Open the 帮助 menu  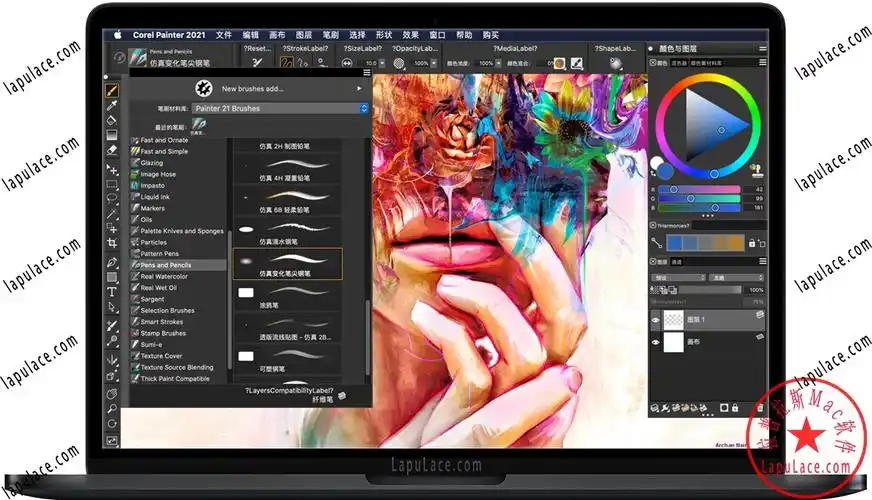pos(464,34)
